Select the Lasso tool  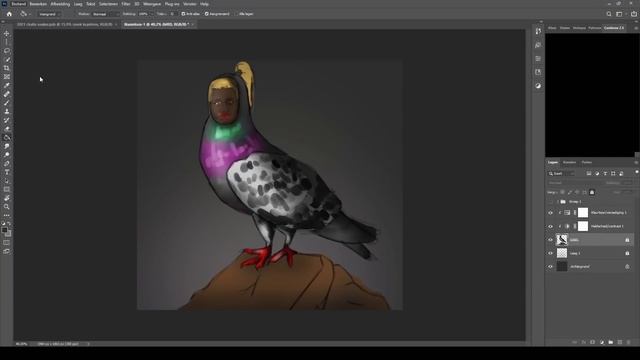coord(7,51)
